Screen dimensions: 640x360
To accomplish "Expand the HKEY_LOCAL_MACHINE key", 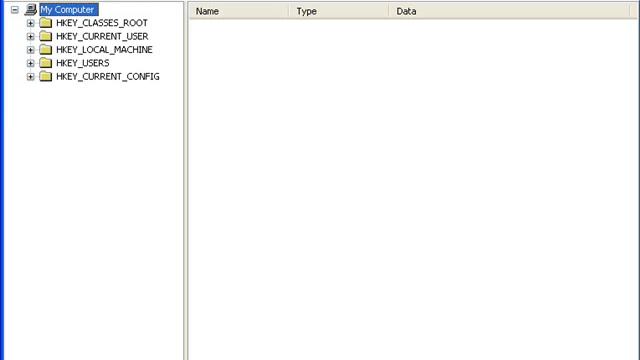I will 31,50.
